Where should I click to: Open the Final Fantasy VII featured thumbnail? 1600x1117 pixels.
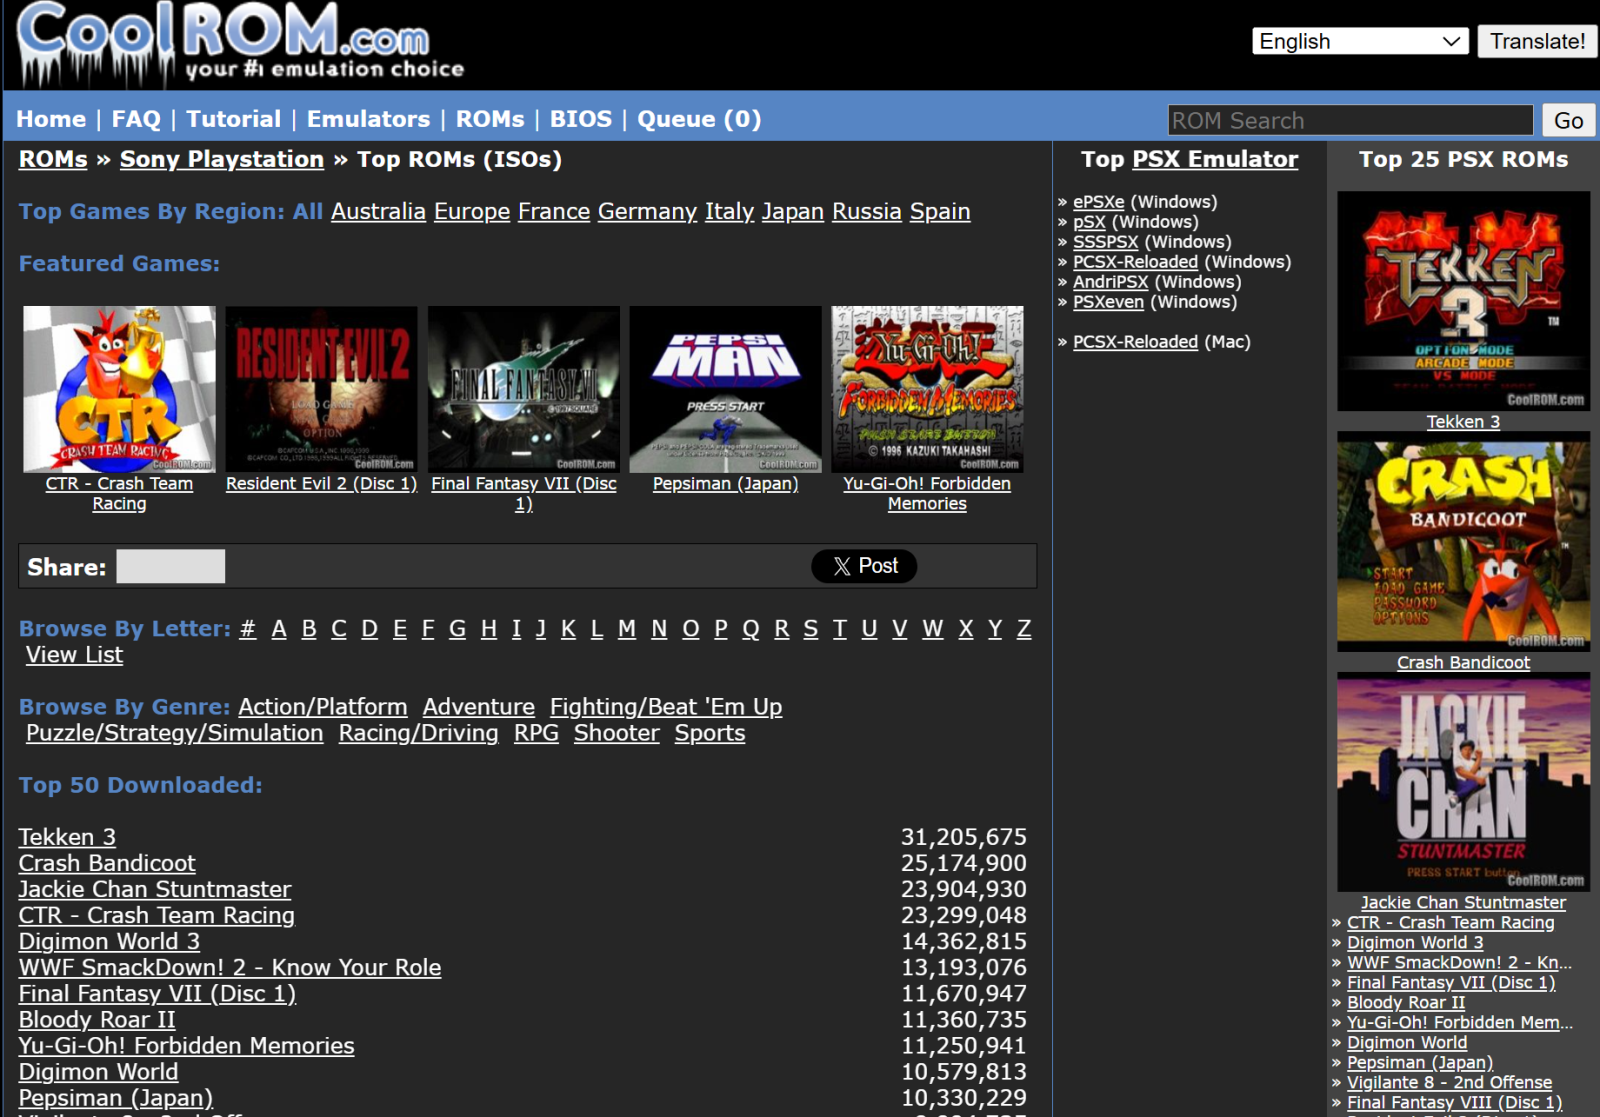524,389
